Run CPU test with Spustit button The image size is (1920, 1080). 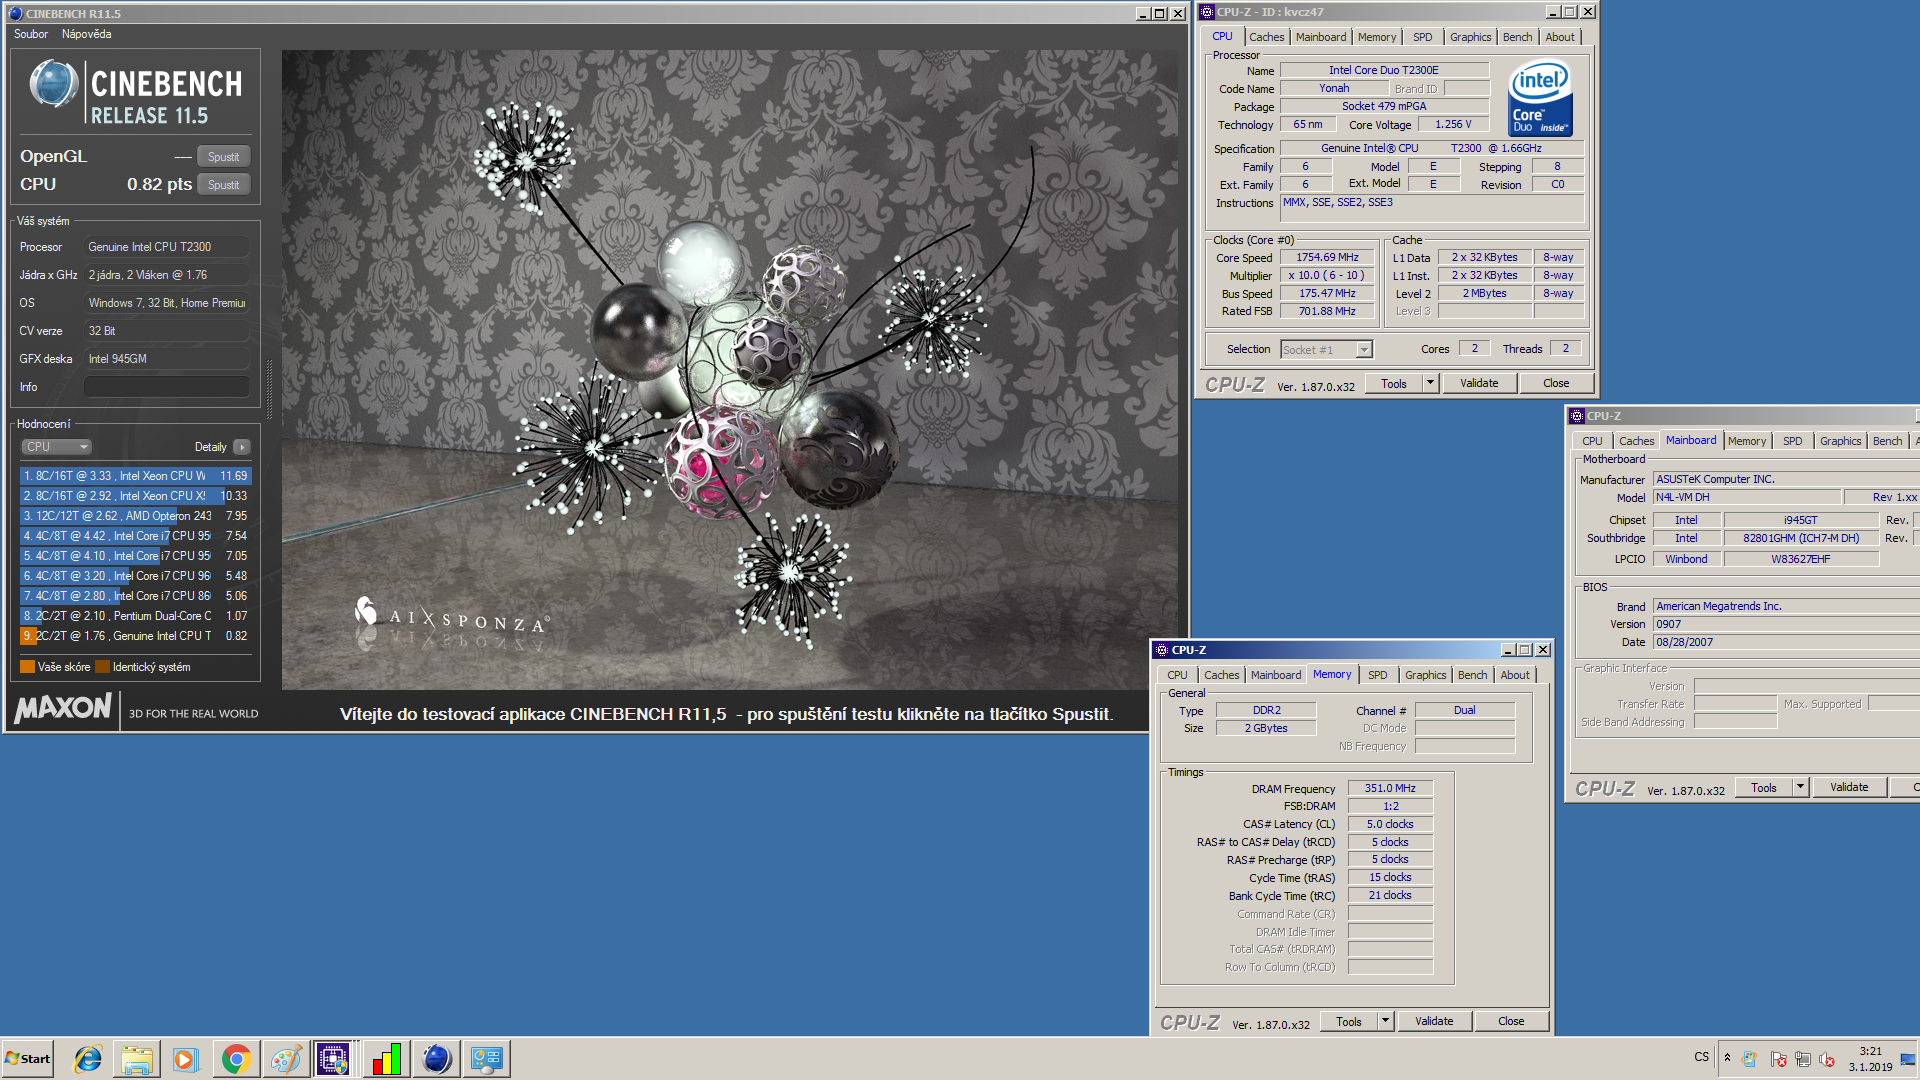(223, 185)
